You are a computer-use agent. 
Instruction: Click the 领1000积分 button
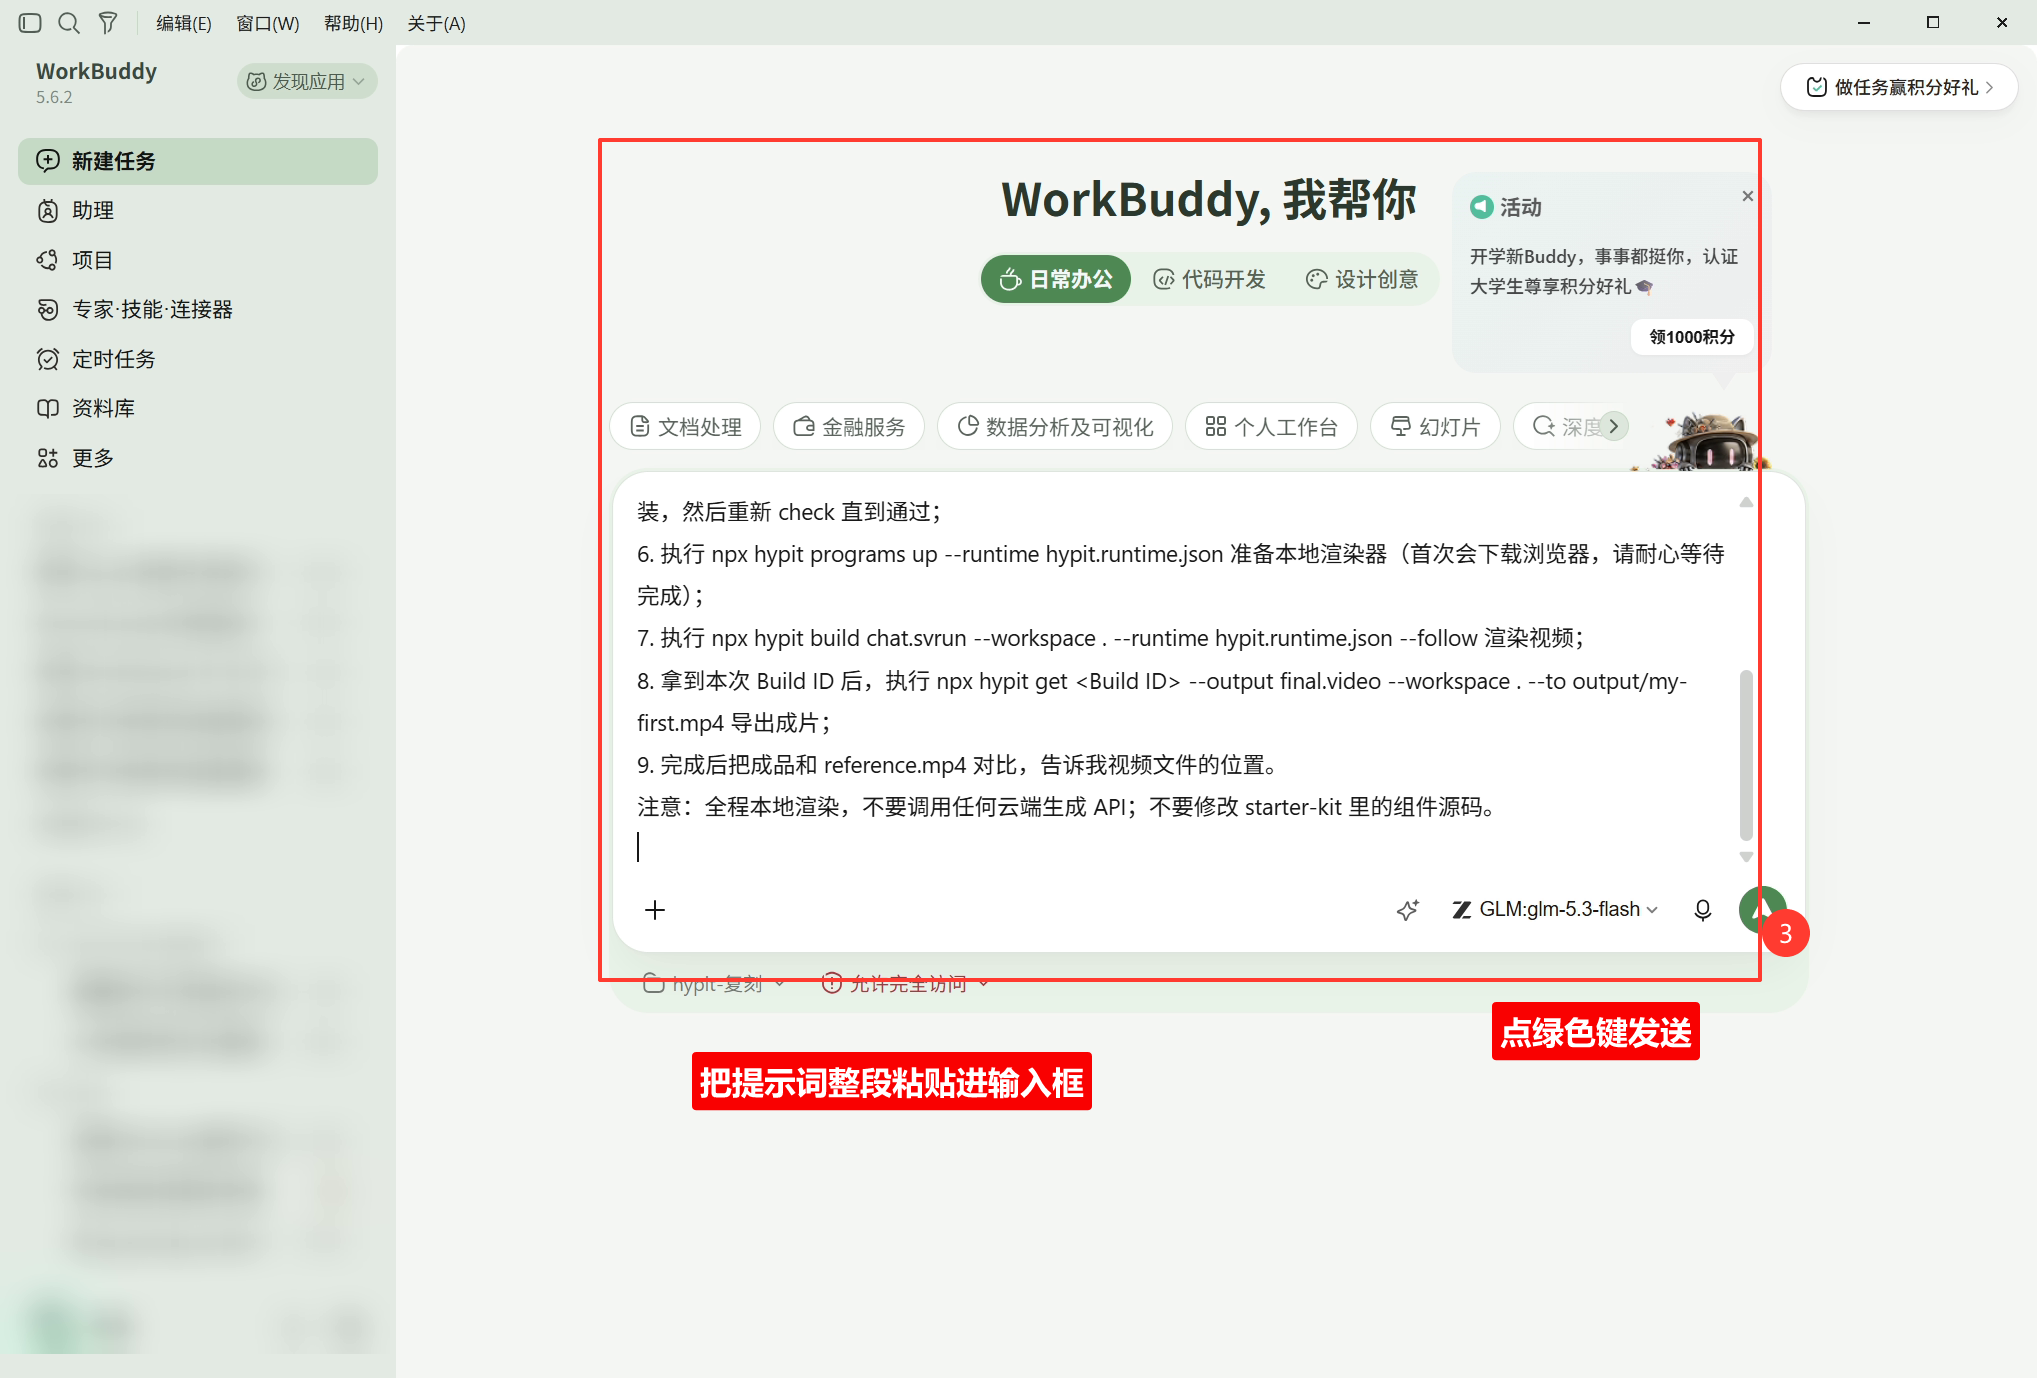pos(1692,337)
